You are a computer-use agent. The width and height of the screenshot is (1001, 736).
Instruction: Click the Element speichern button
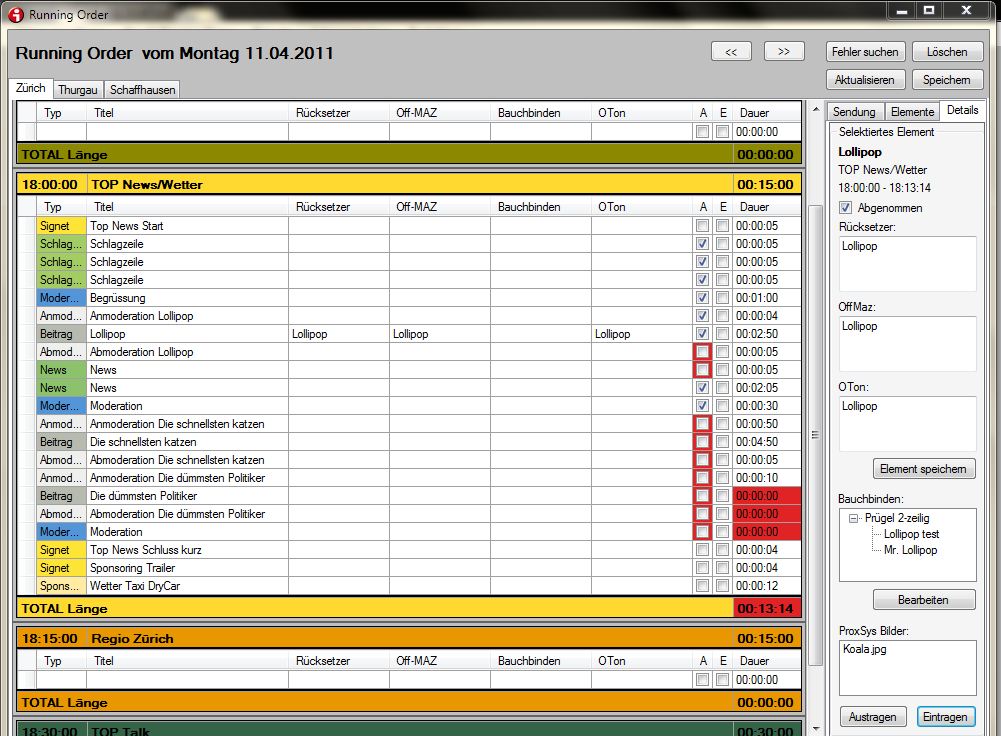click(924, 468)
